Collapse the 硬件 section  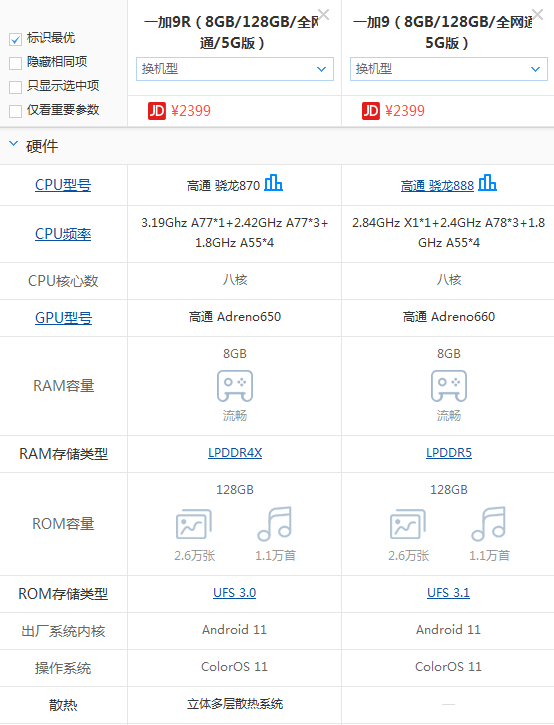[x=13, y=144]
